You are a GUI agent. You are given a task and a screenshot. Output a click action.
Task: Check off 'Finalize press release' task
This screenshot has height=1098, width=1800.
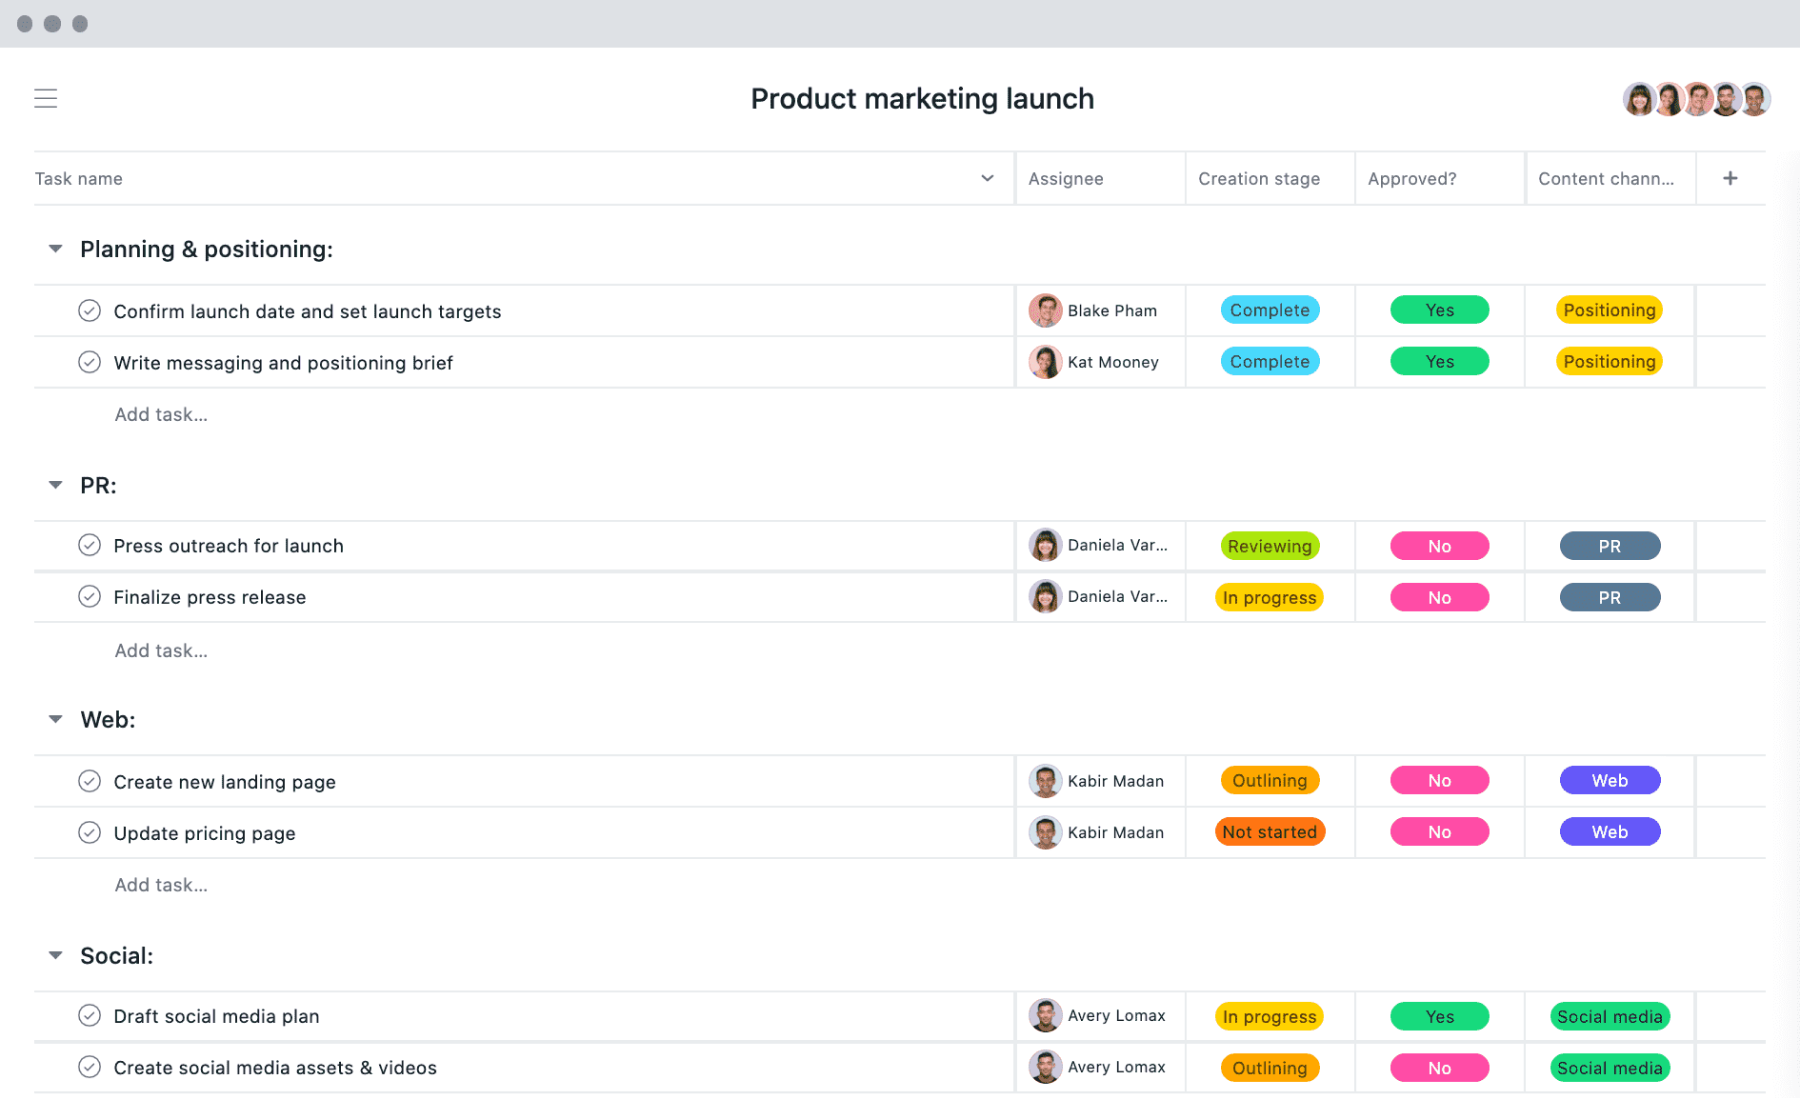[90, 597]
